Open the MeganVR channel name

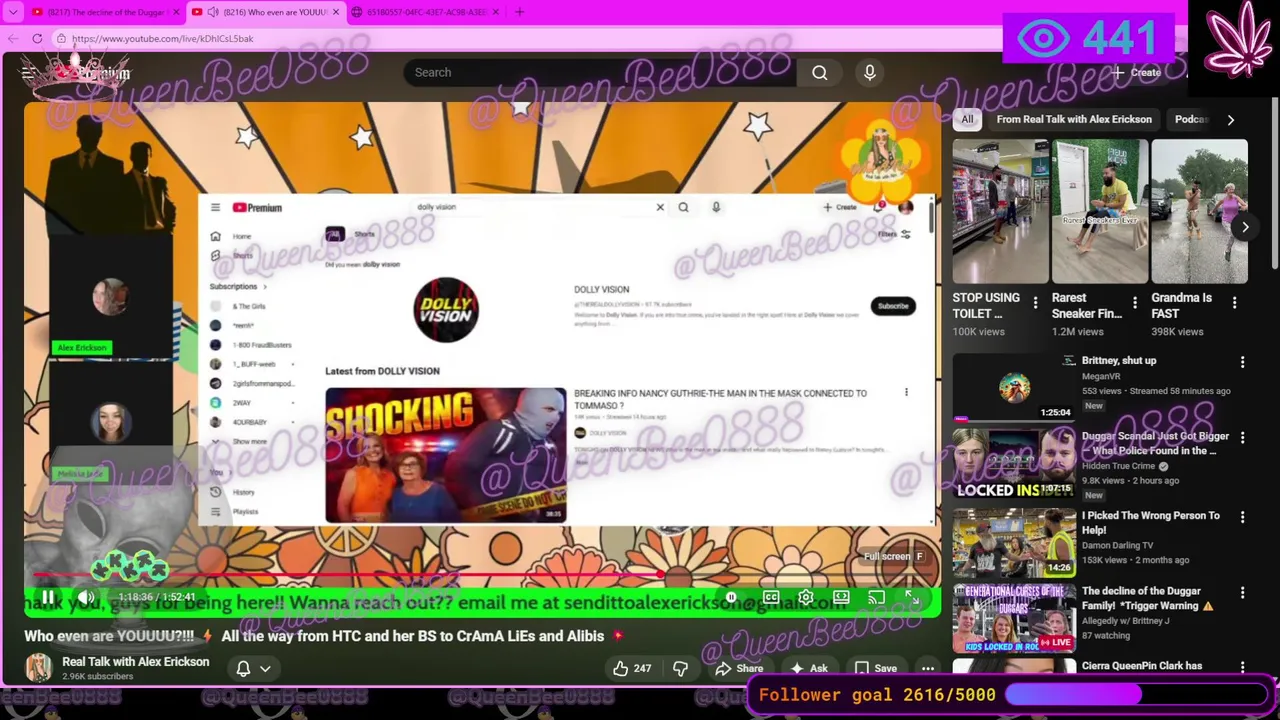pos(1101,376)
